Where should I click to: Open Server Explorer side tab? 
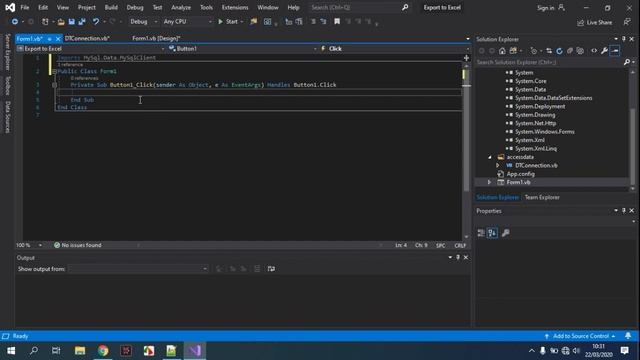point(7,52)
